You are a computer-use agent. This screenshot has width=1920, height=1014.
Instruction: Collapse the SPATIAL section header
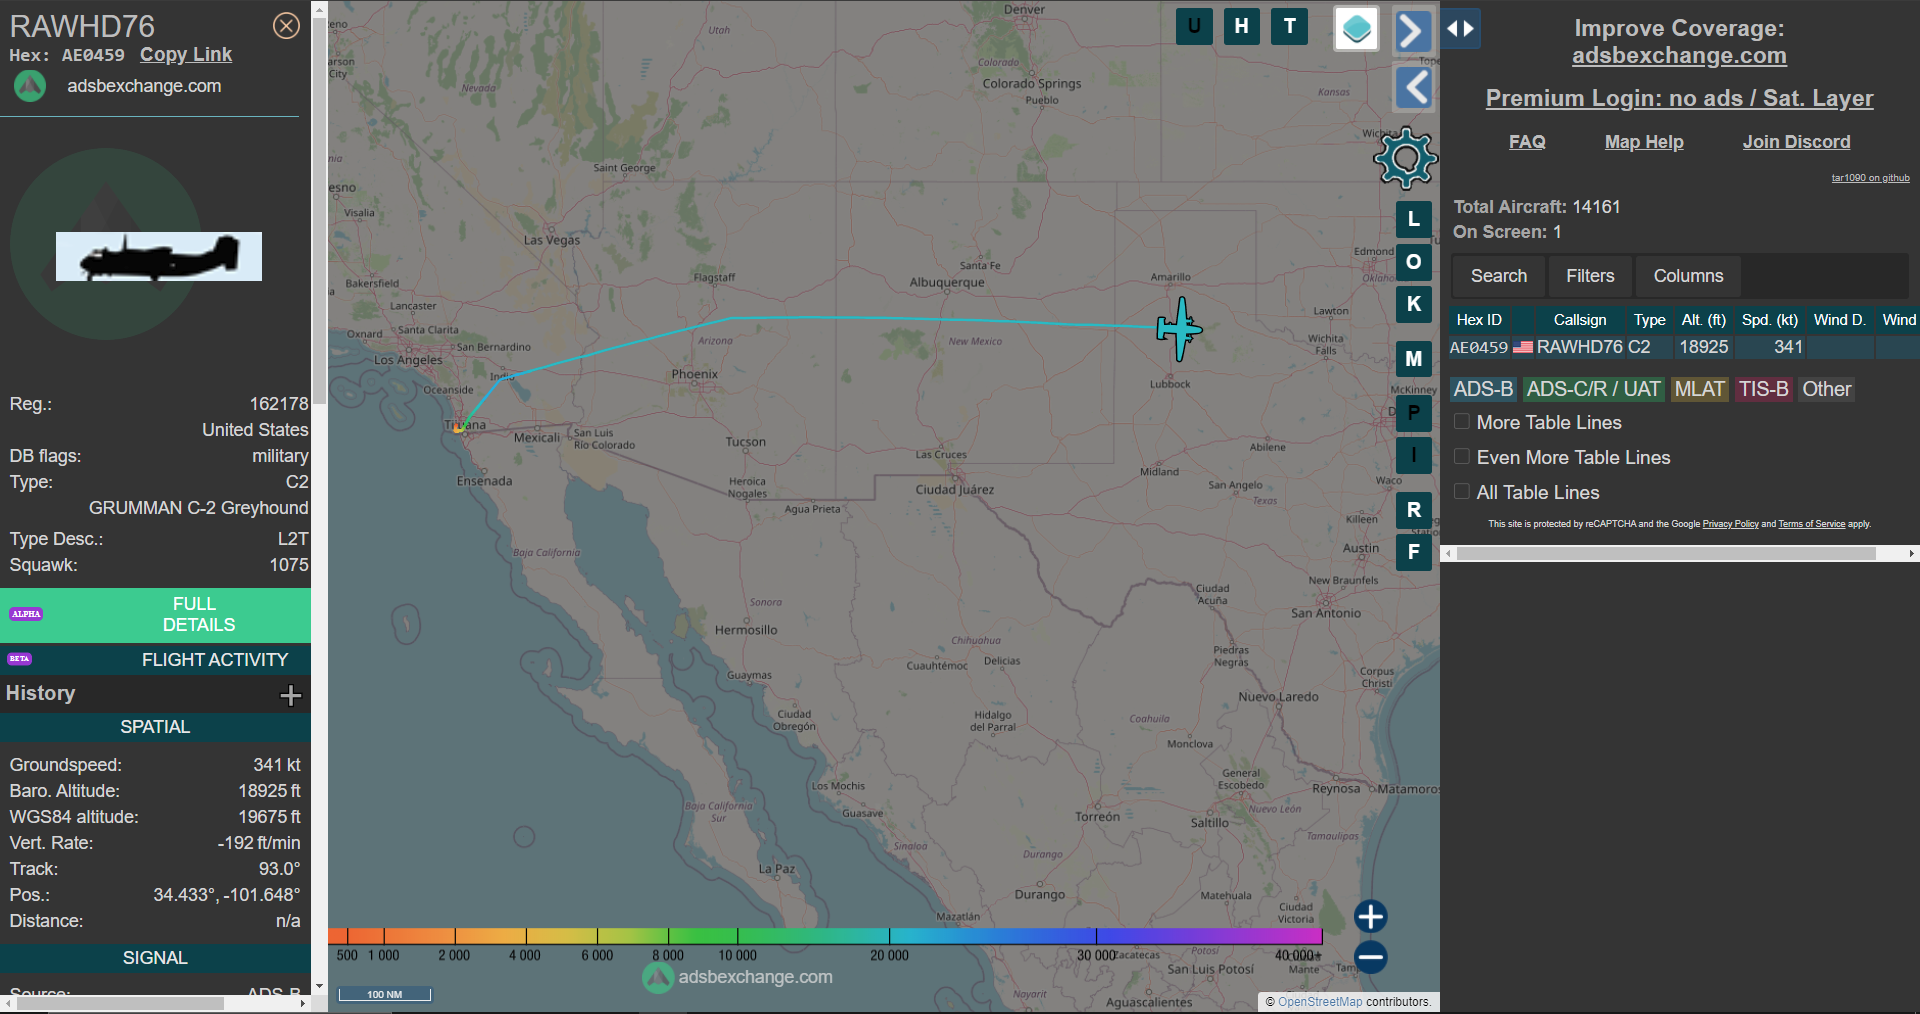click(155, 727)
